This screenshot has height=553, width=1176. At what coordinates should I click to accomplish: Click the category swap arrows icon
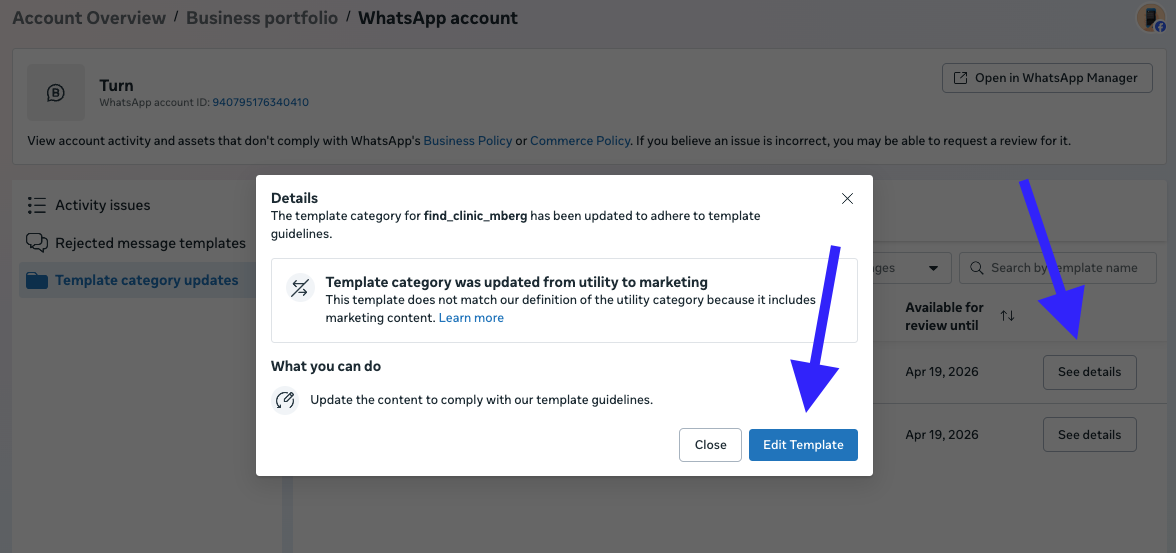tap(300, 289)
